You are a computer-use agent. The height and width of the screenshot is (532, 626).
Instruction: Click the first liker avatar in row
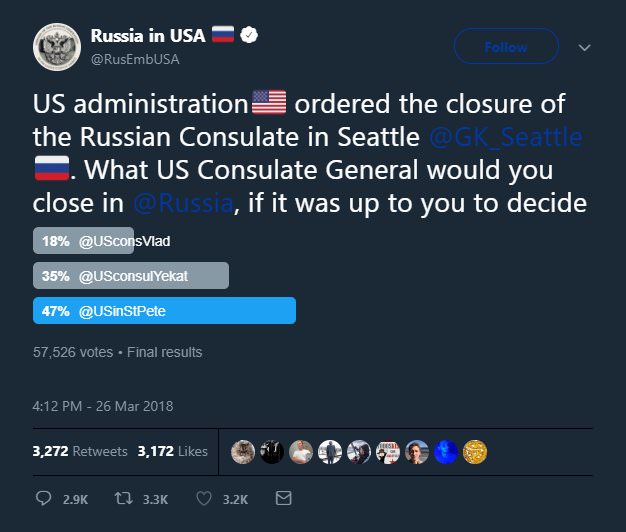[x=241, y=452]
